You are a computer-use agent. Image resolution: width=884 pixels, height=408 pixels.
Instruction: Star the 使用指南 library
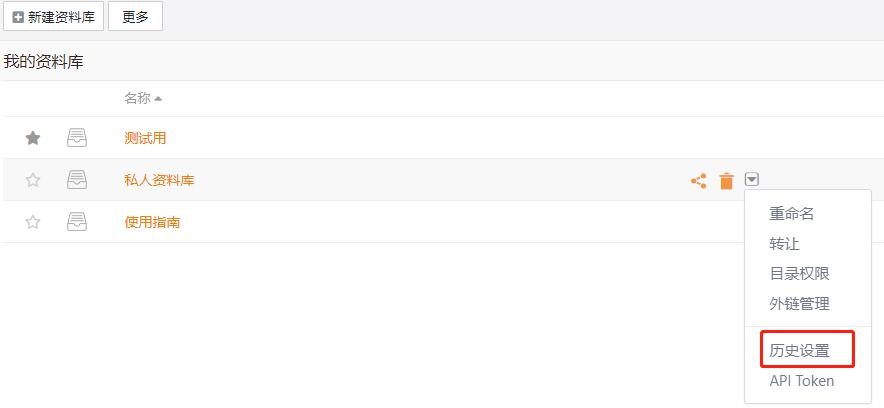(33, 222)
